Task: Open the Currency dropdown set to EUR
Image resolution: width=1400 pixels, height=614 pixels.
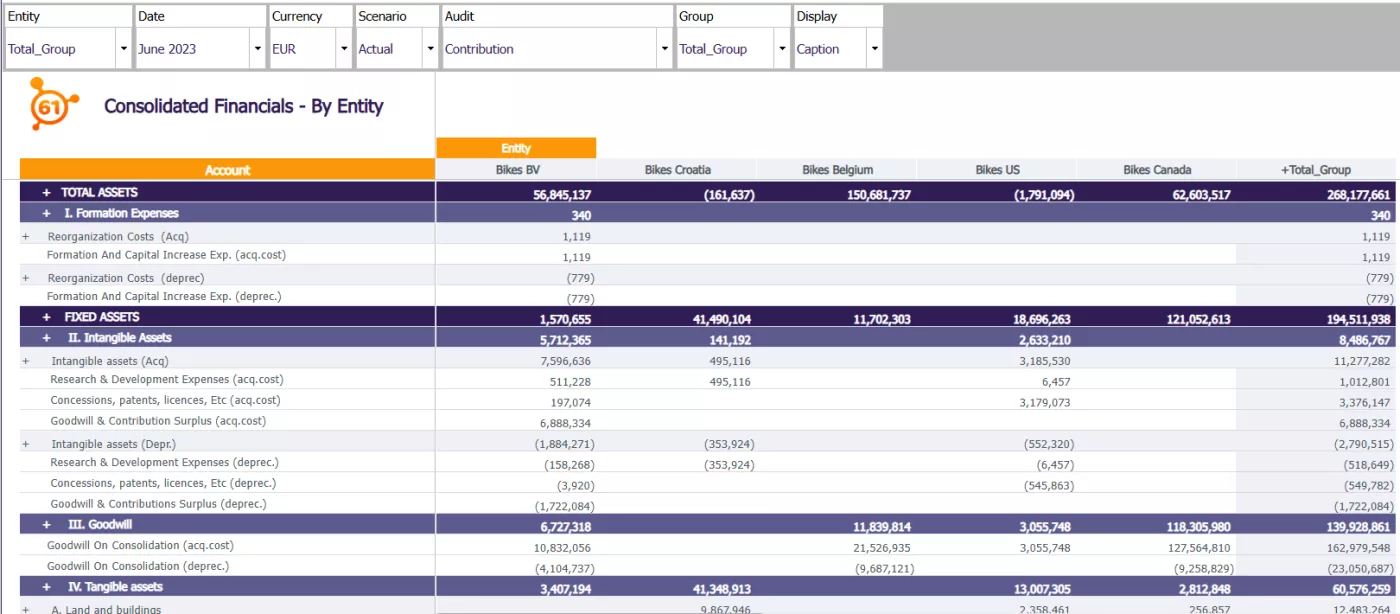Action: (344, 48)
